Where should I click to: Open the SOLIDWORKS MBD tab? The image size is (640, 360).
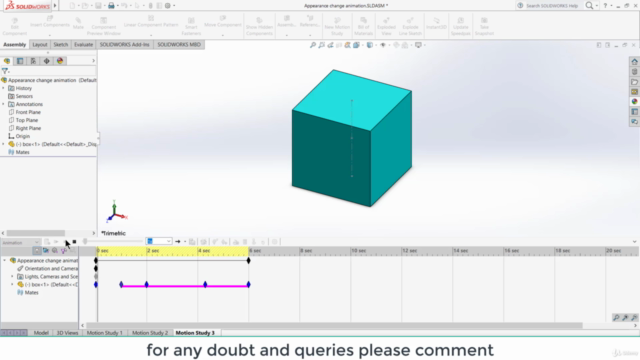[x=179, y=44]
